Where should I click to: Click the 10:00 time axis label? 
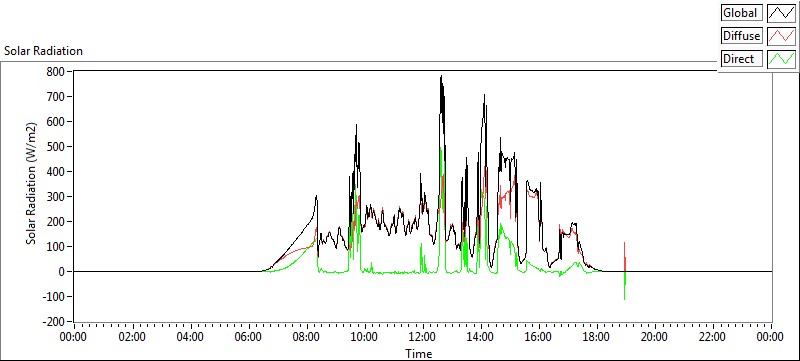[x=365, y=337]
